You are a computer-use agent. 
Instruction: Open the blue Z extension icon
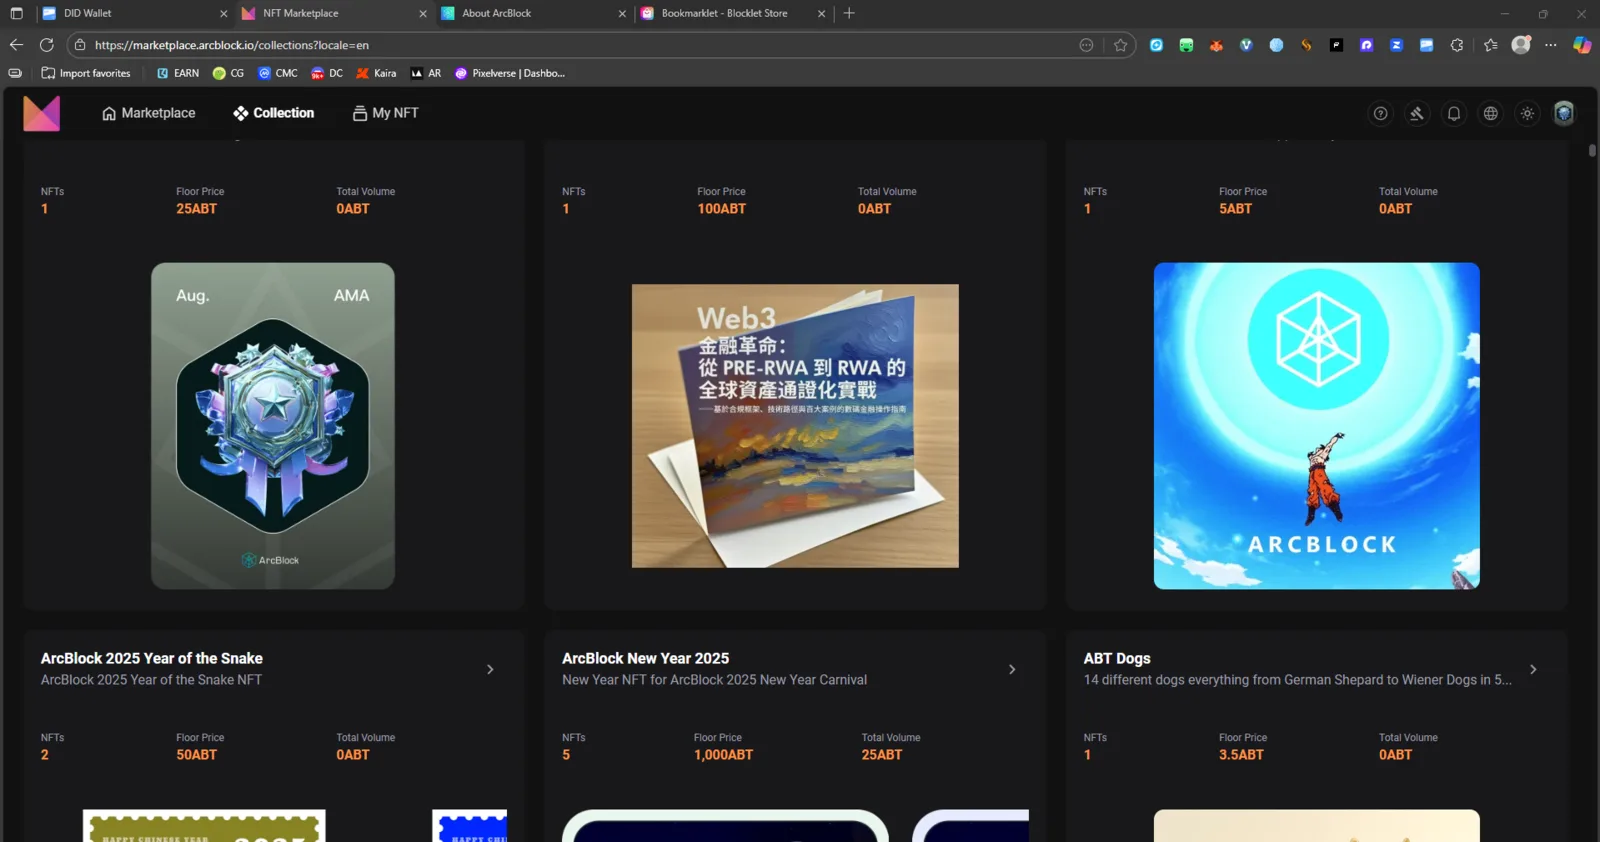(1396, 45)
